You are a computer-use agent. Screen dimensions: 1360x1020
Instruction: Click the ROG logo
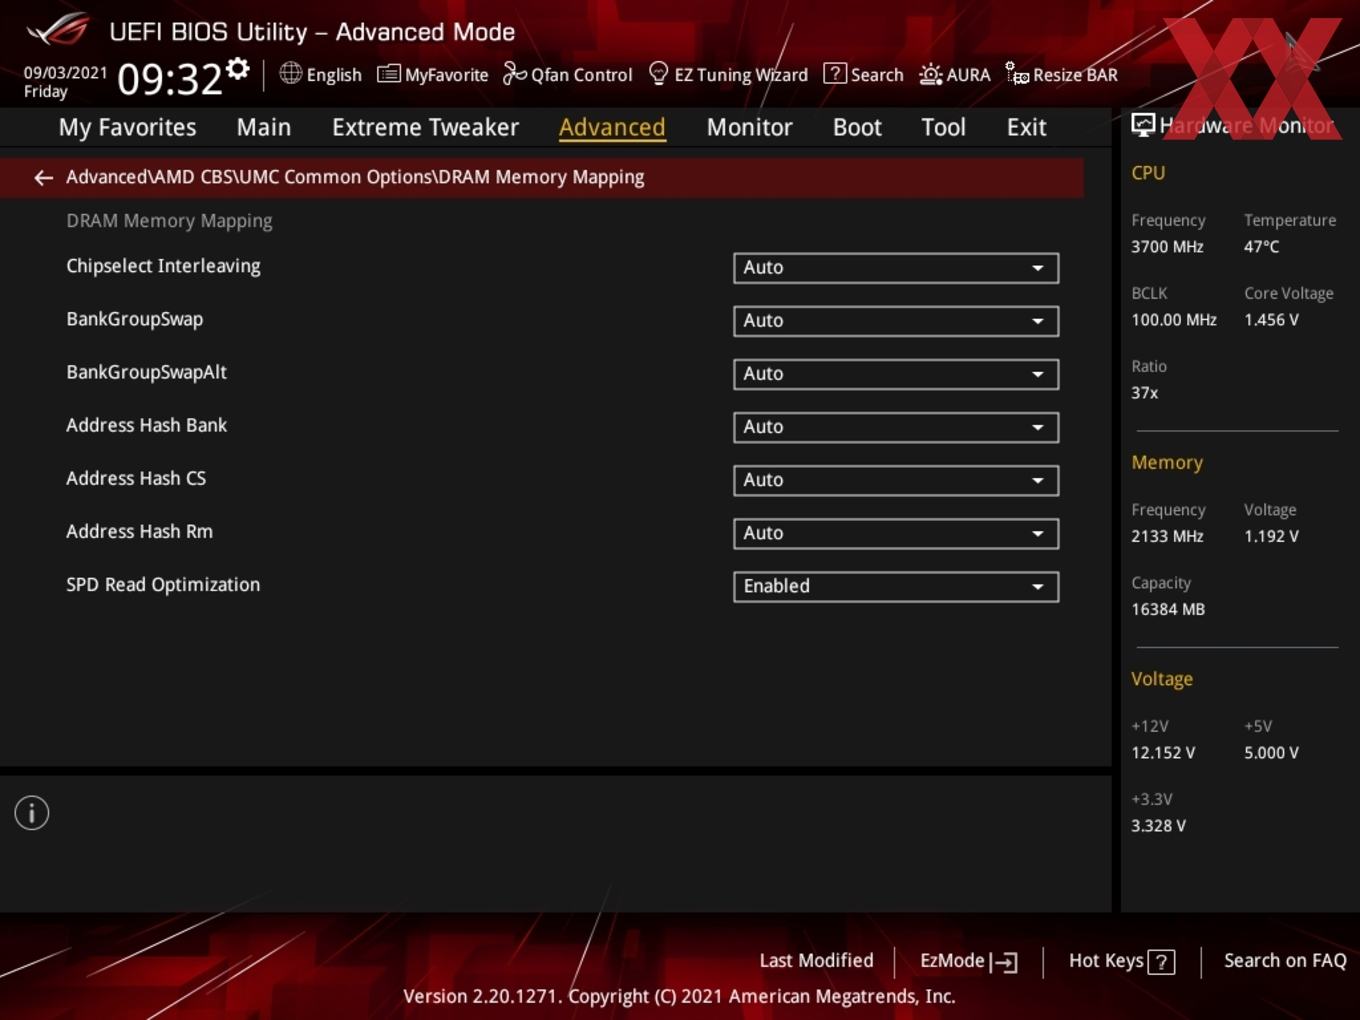coord(58,29)
